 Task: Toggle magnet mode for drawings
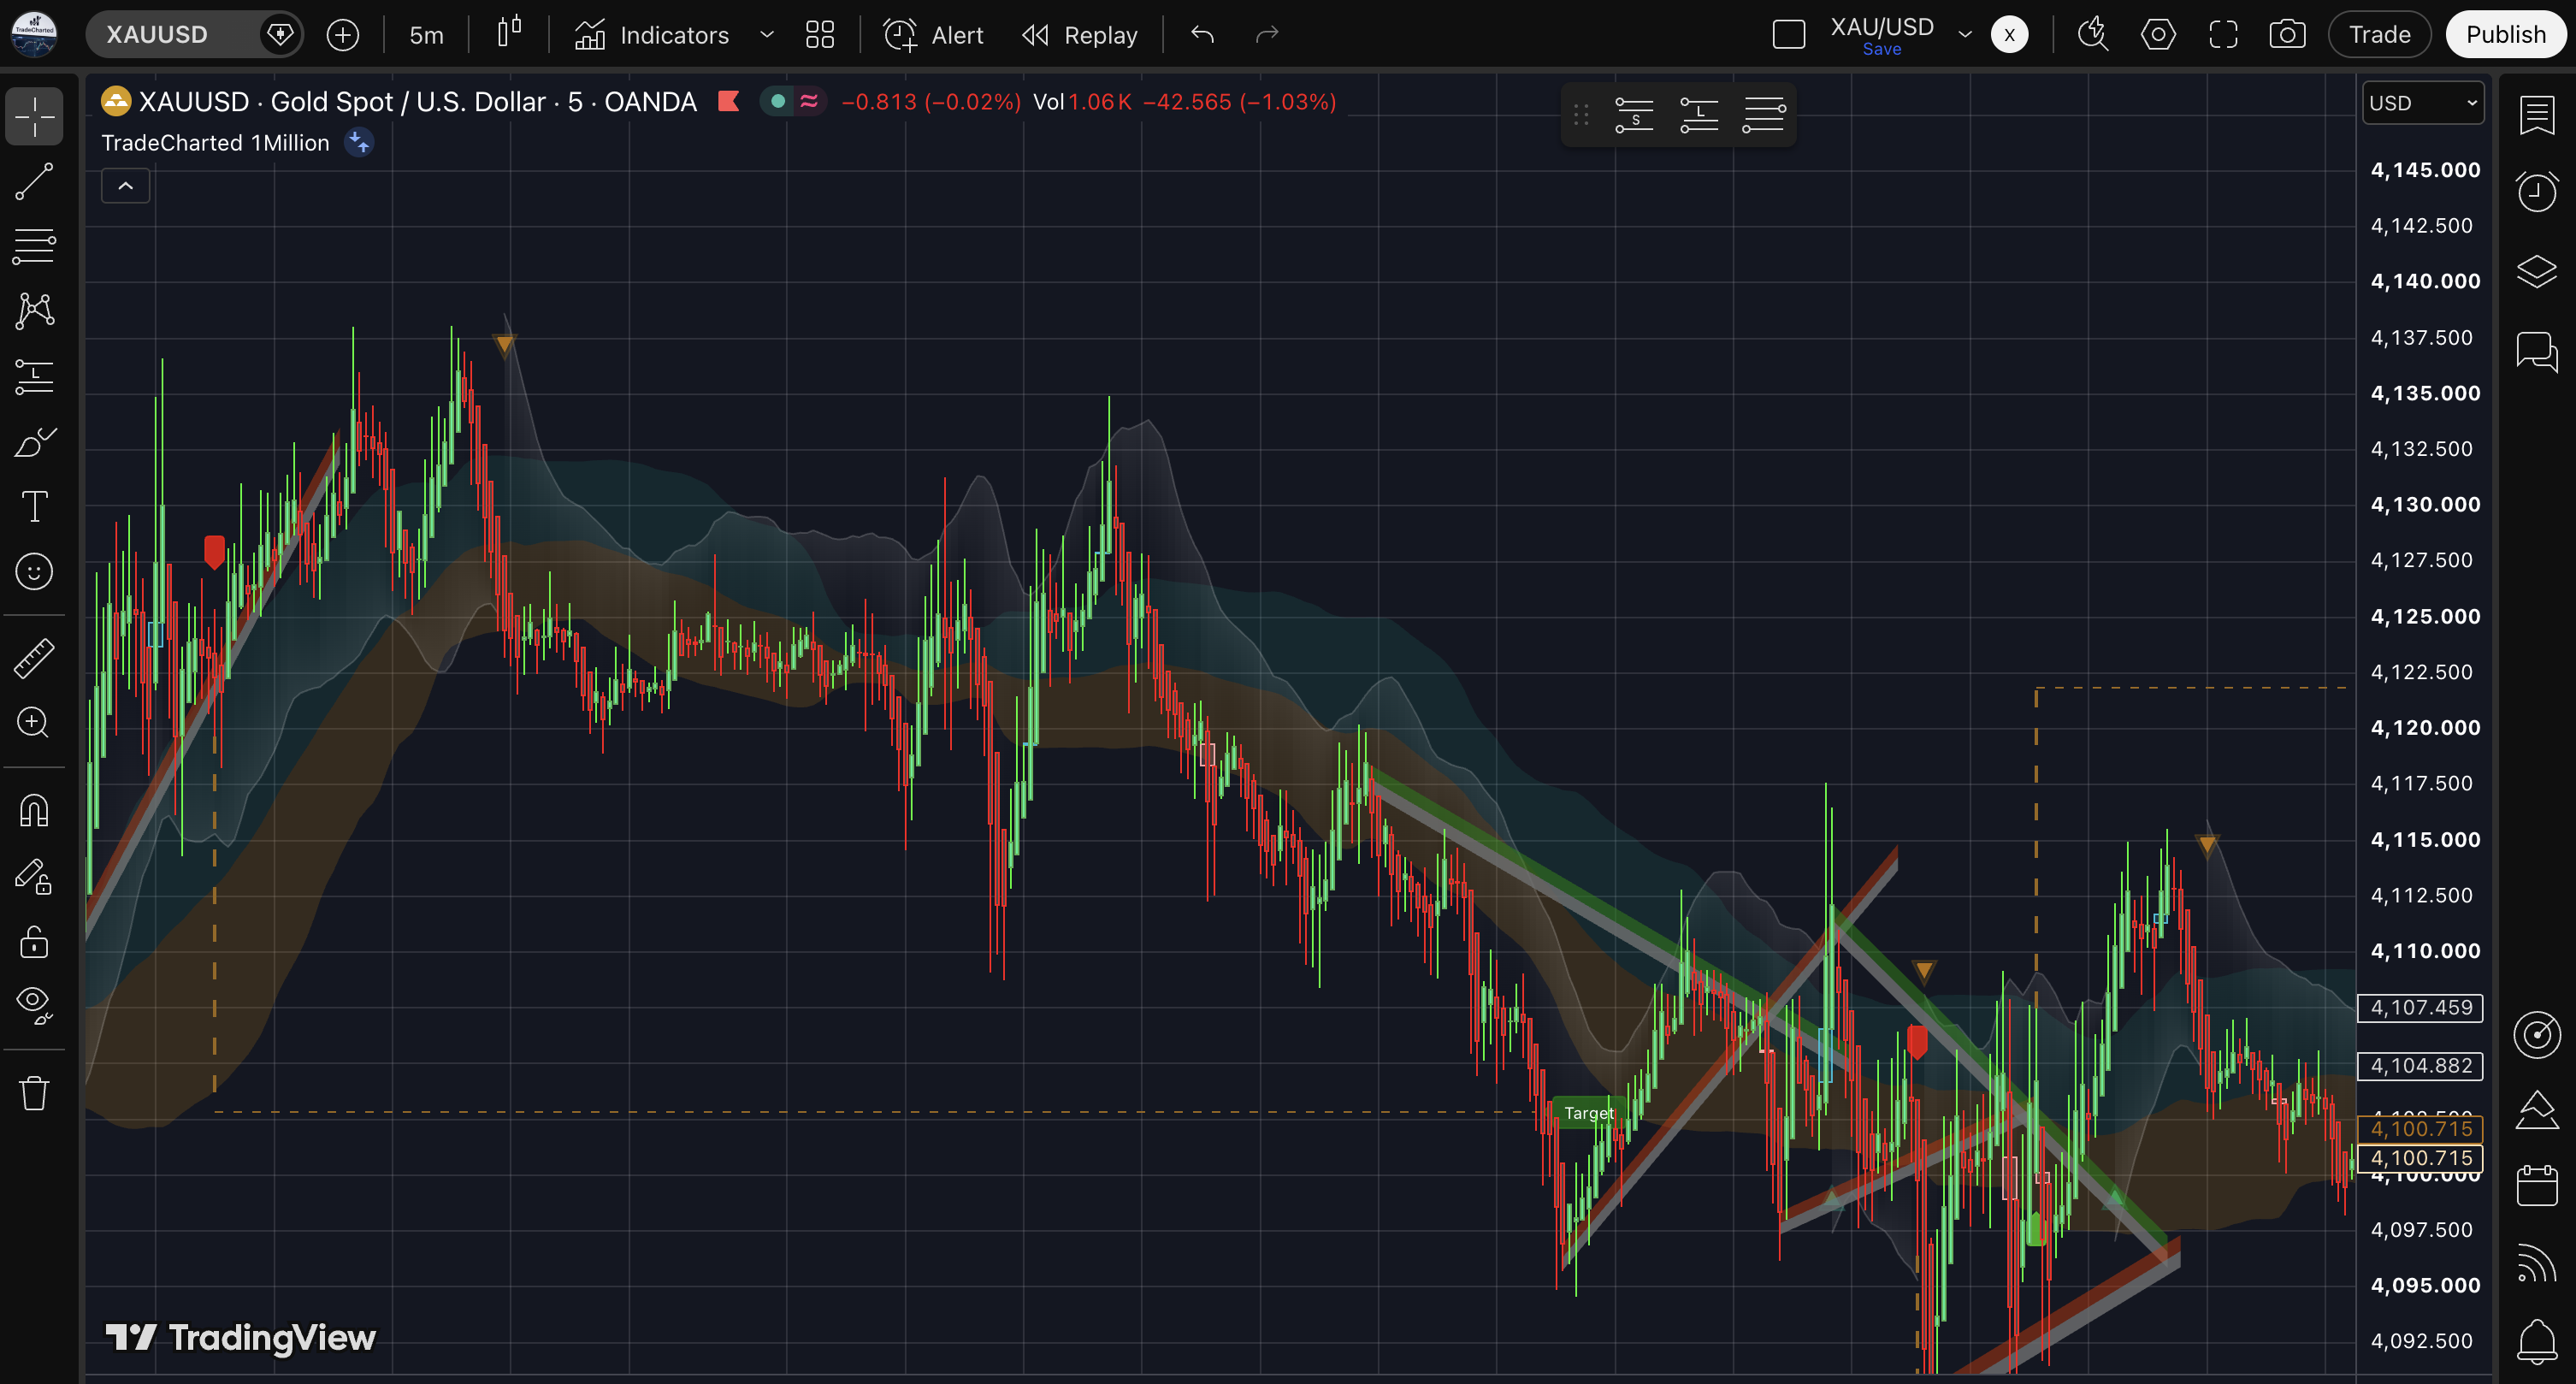pos(34,811)
